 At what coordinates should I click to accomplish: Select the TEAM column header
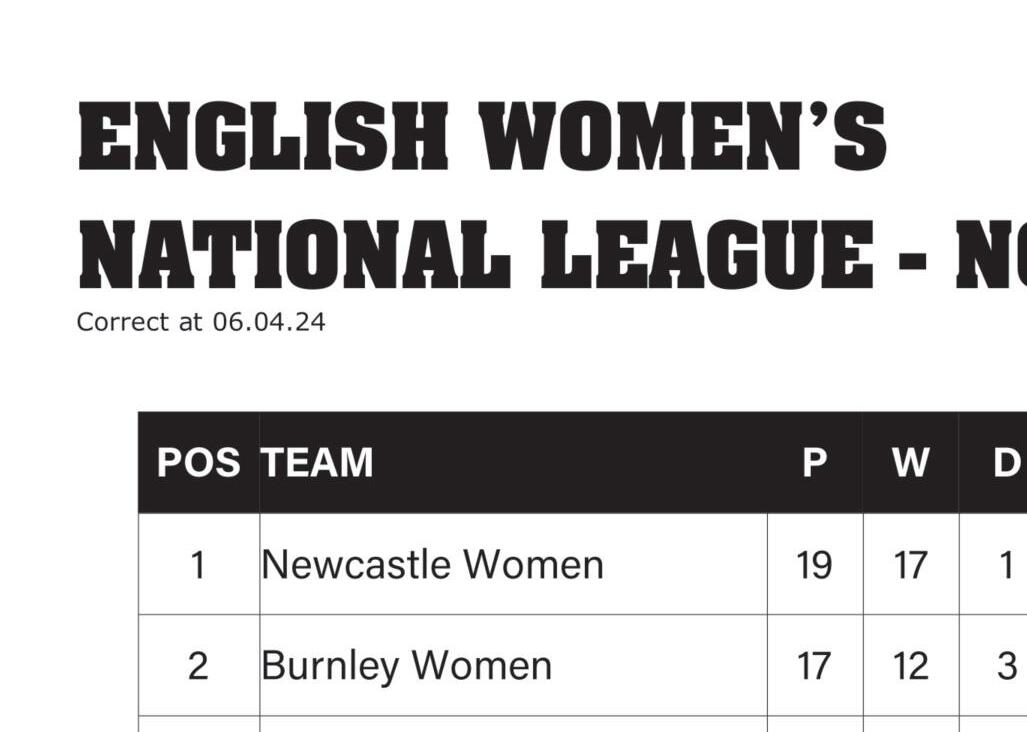[x=317, y=463]
